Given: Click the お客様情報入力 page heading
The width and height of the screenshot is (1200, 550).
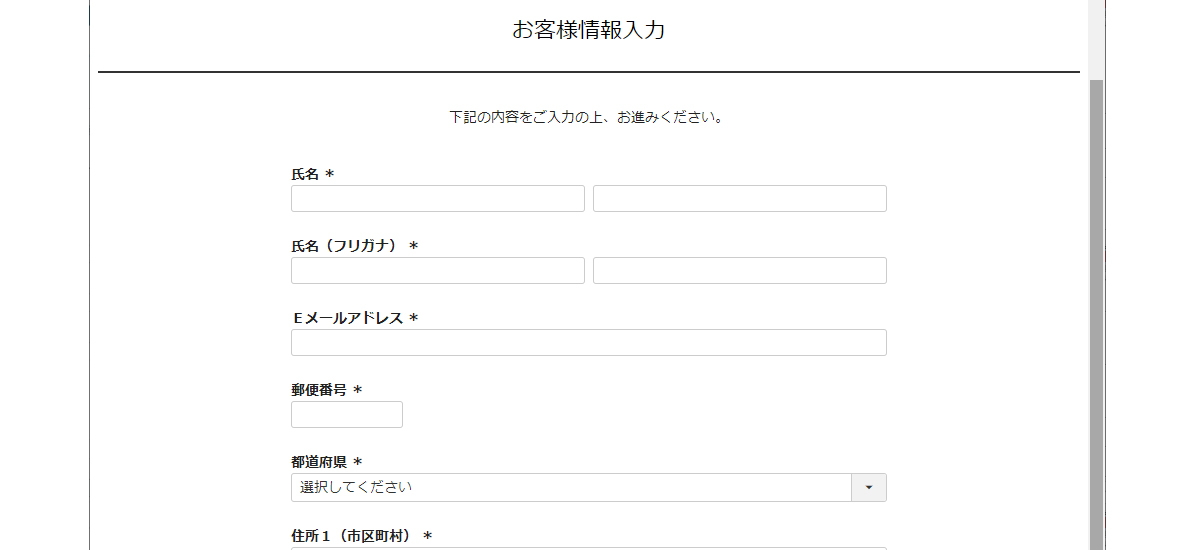Looking at the screenshot, I should pyautogui.click(x=588, y=31).
